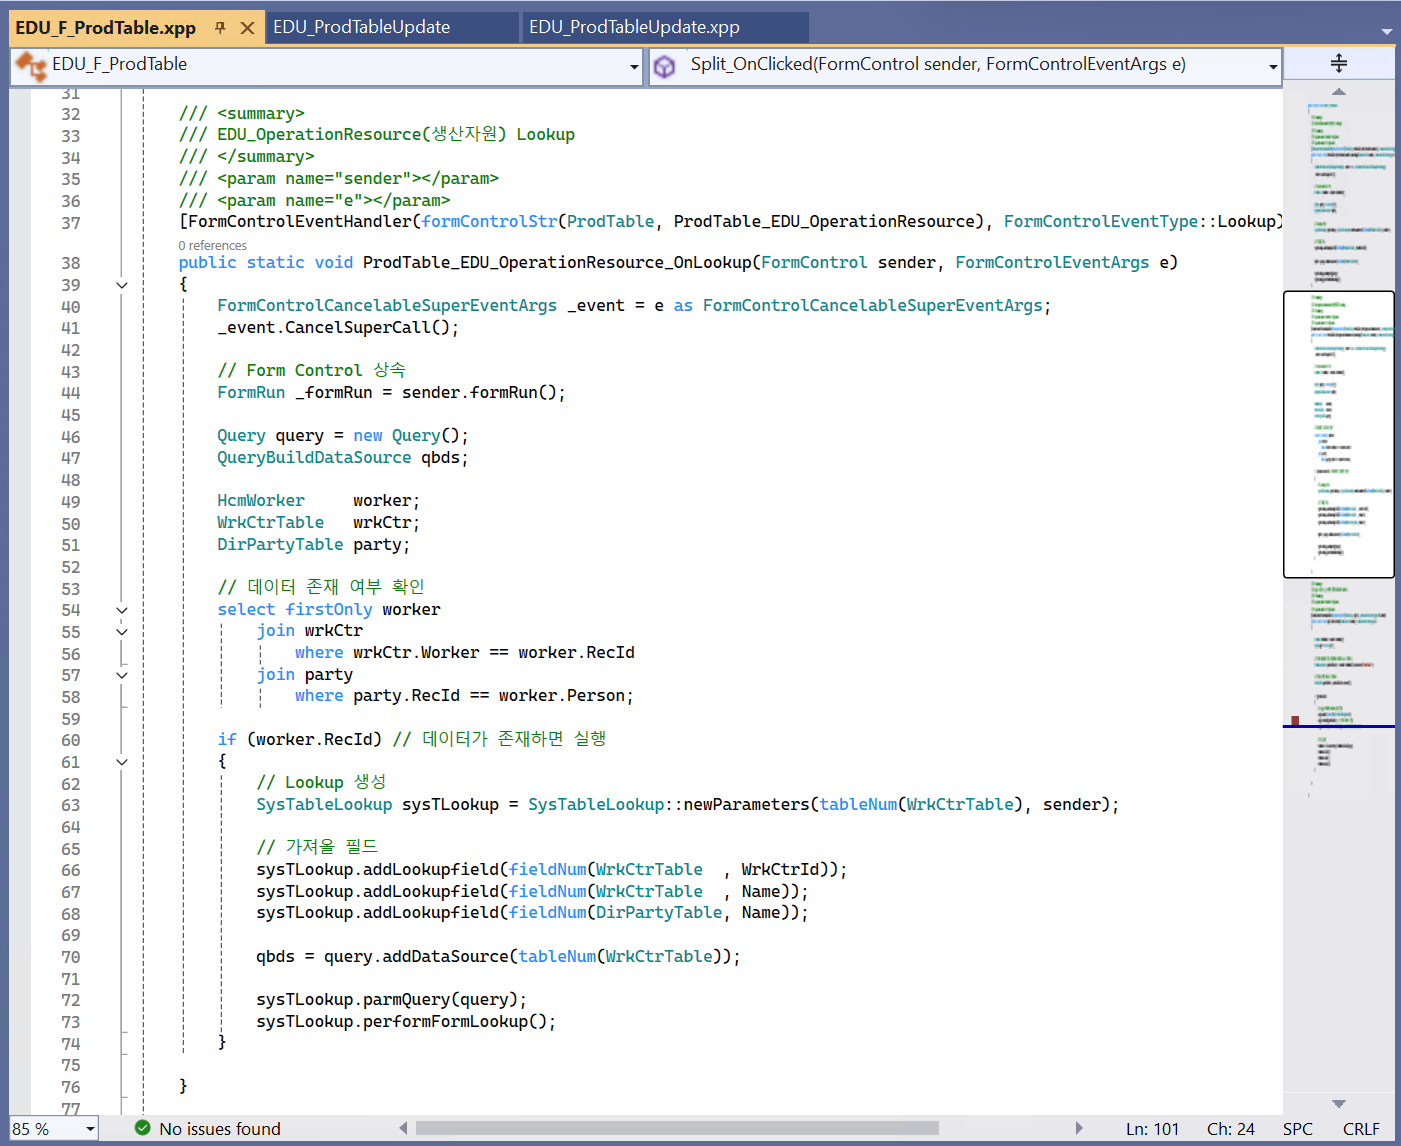The width and height of the screenshot is (1401, 1146).
Task: Collapse the join wrkCtr block at line 55
Action: [122, 632]
